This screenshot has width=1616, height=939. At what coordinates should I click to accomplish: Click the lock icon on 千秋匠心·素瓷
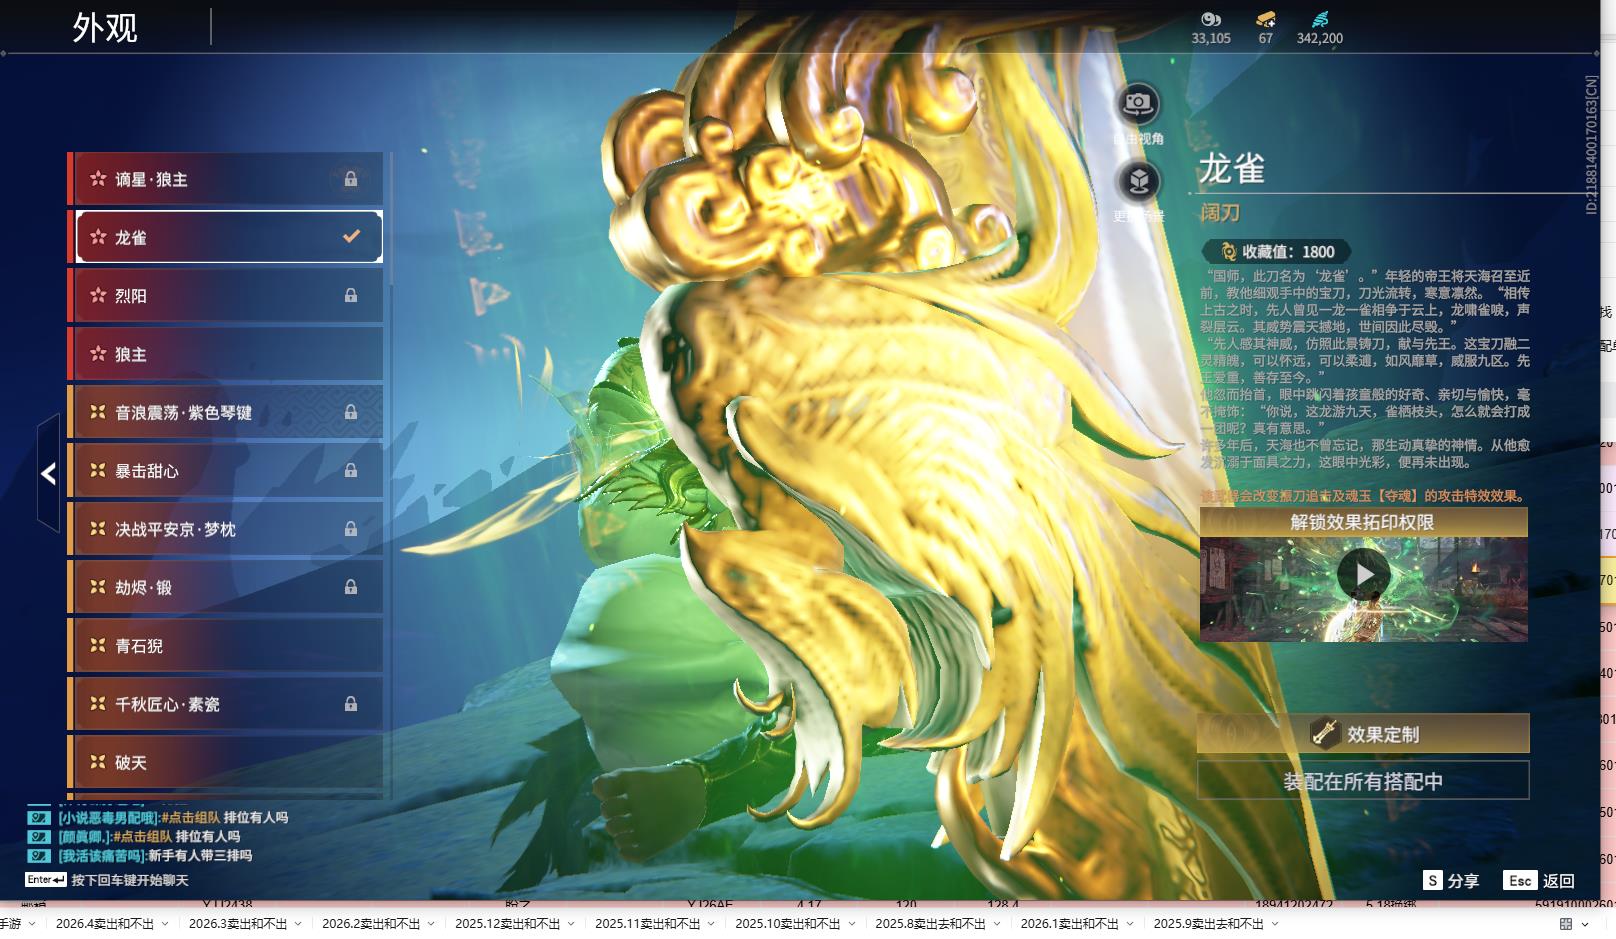point(351,704)
